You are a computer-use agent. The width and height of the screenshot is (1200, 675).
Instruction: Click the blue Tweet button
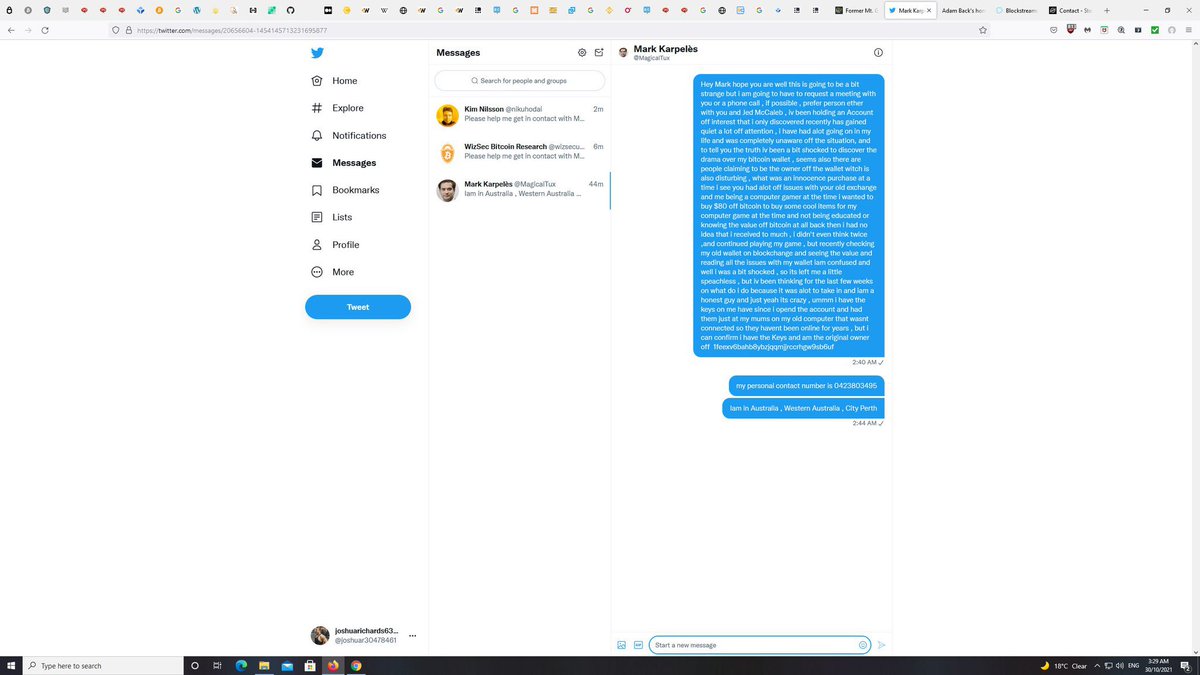(358, 307)
